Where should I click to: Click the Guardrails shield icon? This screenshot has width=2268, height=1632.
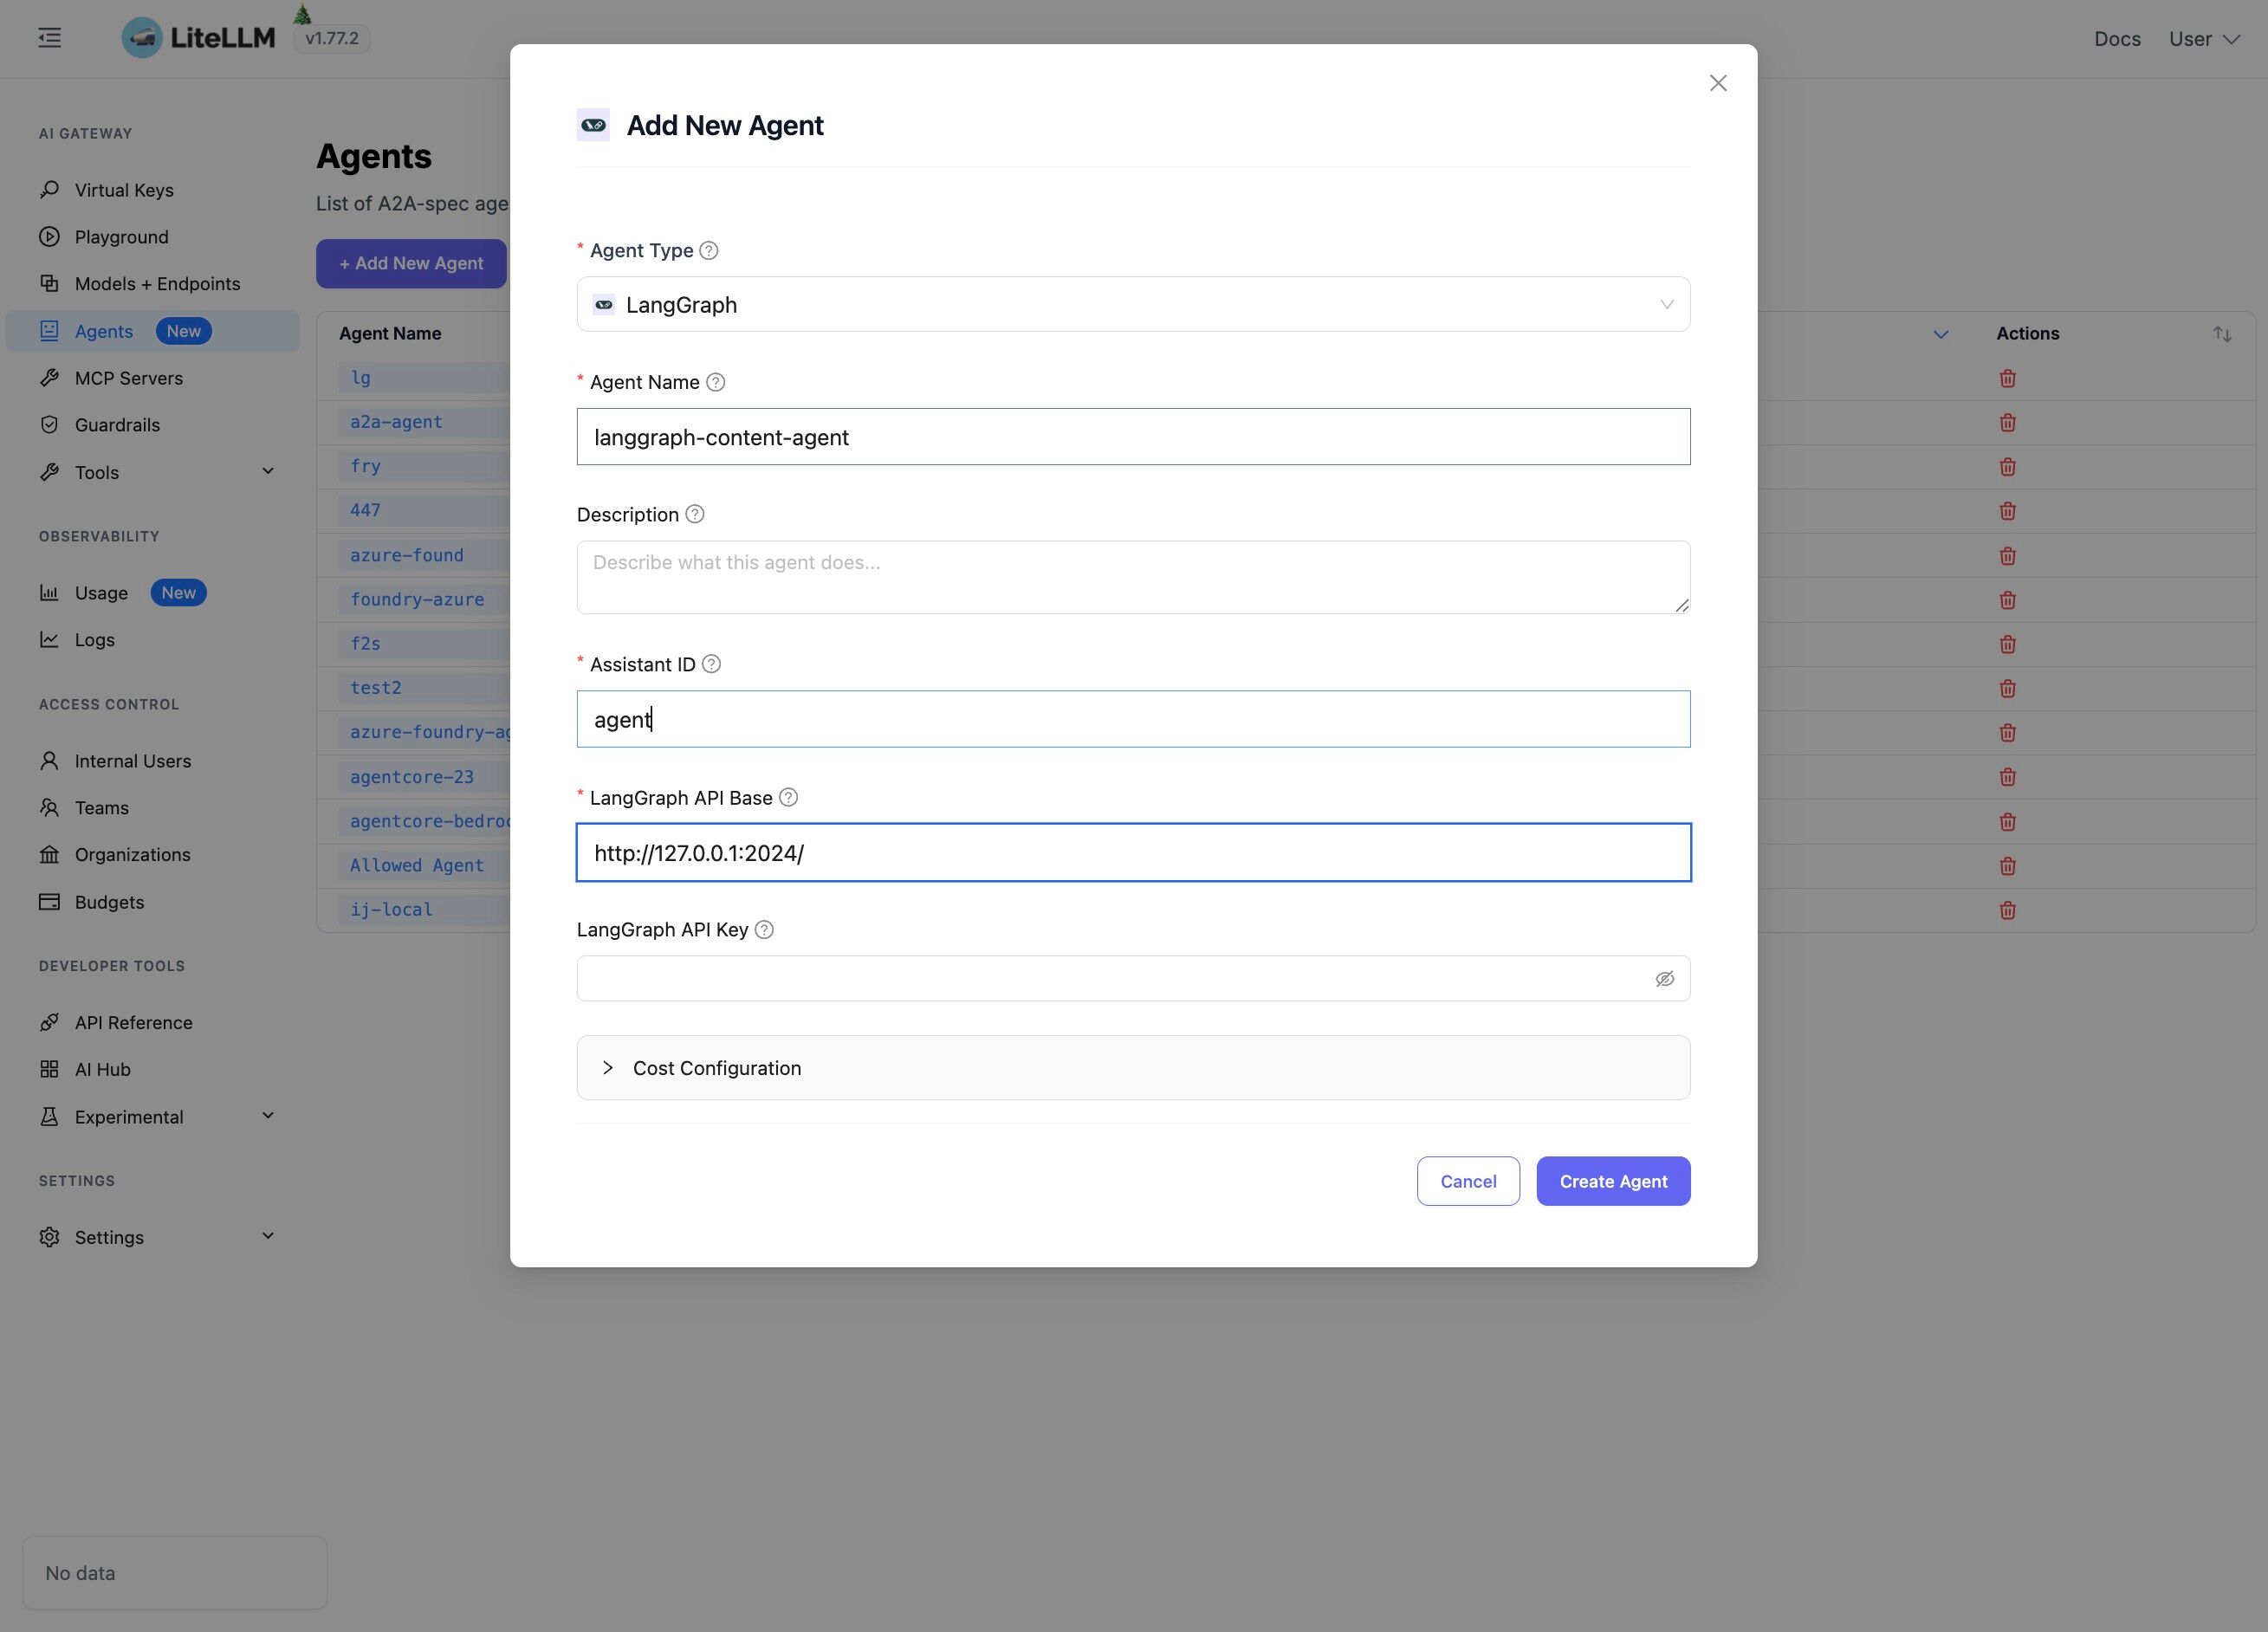point(50,424)
